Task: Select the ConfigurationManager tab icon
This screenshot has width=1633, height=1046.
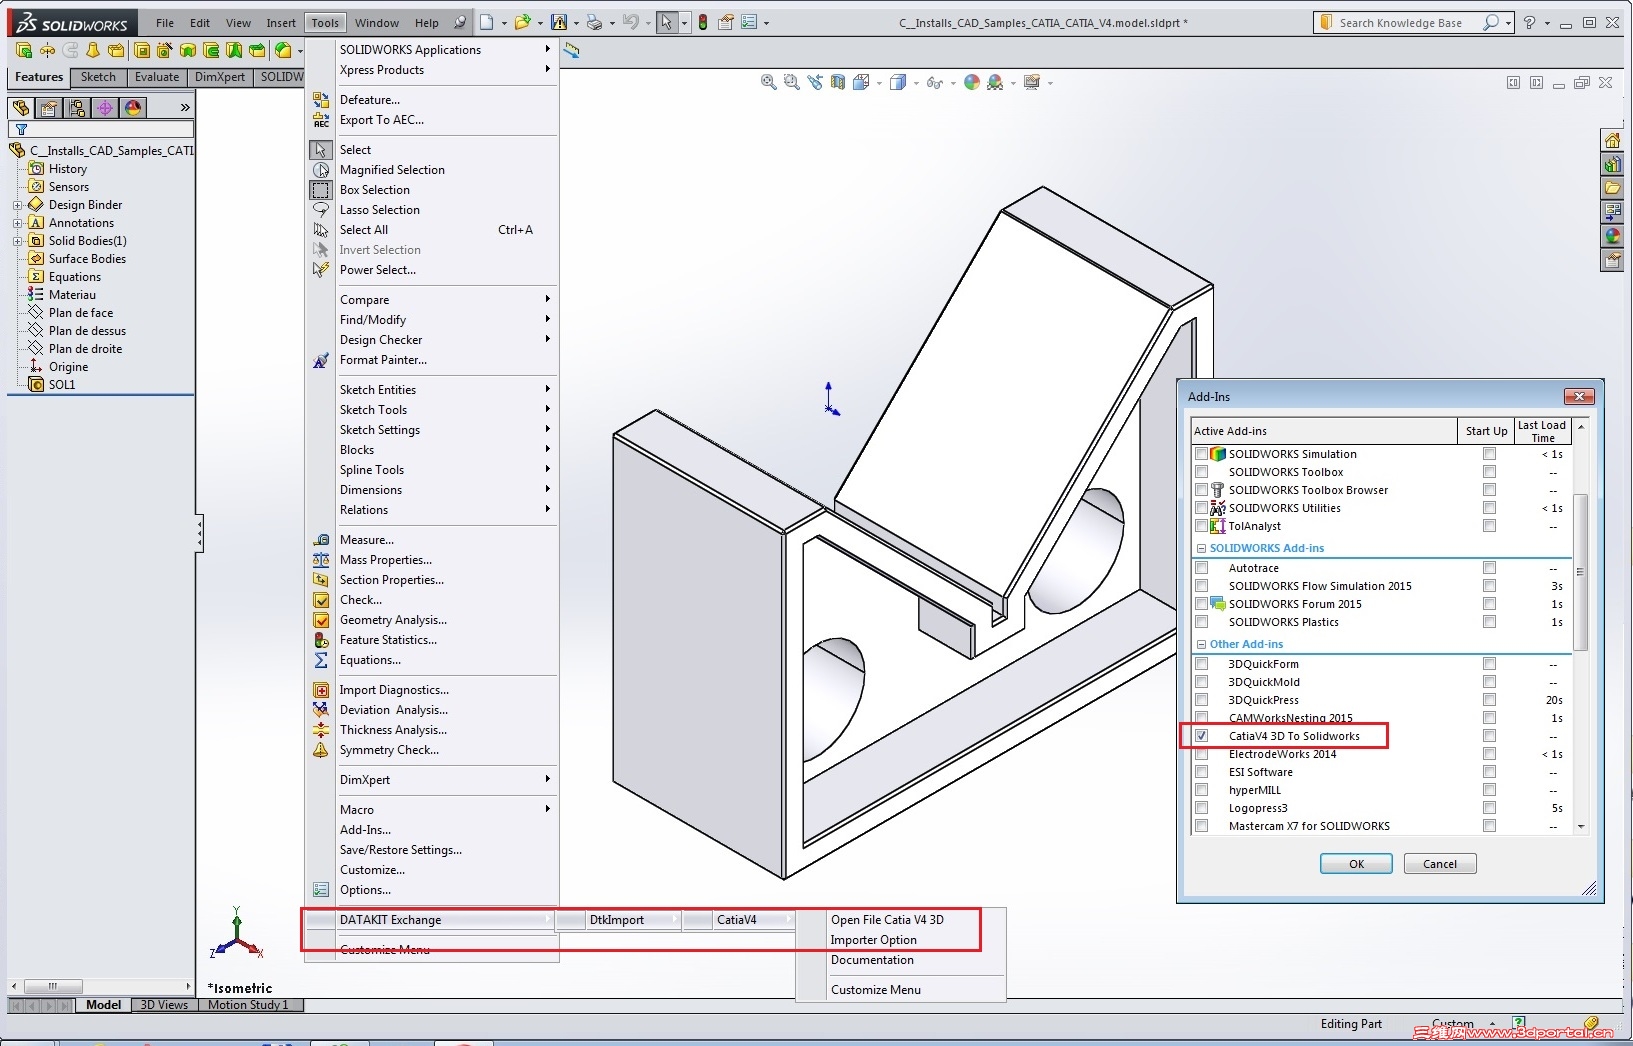Action: point(77,107)
